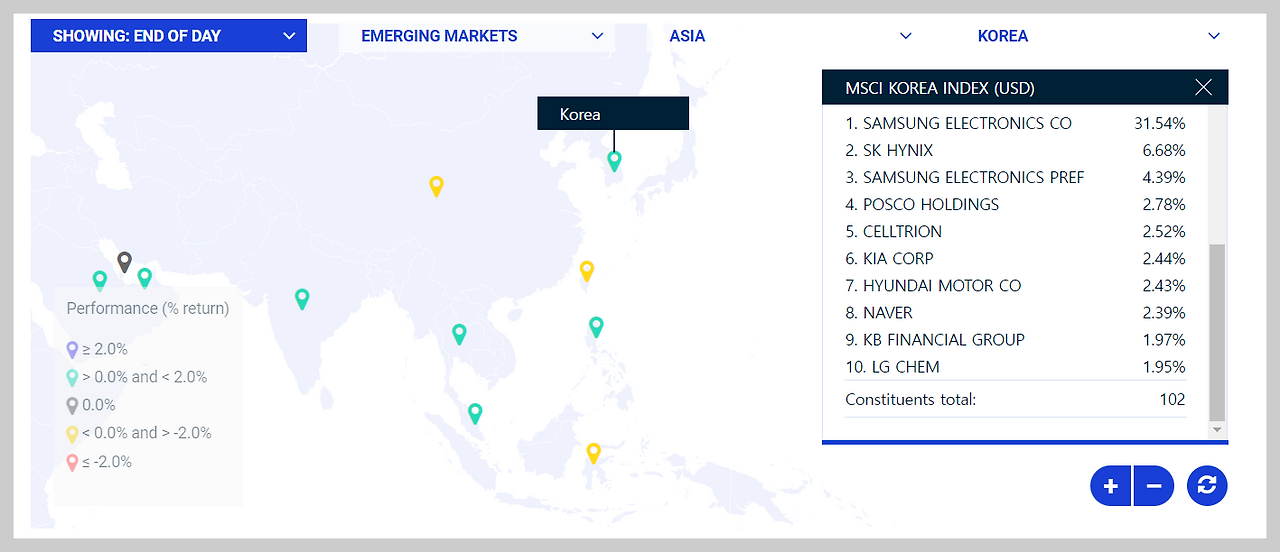Zoom in with the plus button
1280x552 pixels.
tap(1111, 486)
